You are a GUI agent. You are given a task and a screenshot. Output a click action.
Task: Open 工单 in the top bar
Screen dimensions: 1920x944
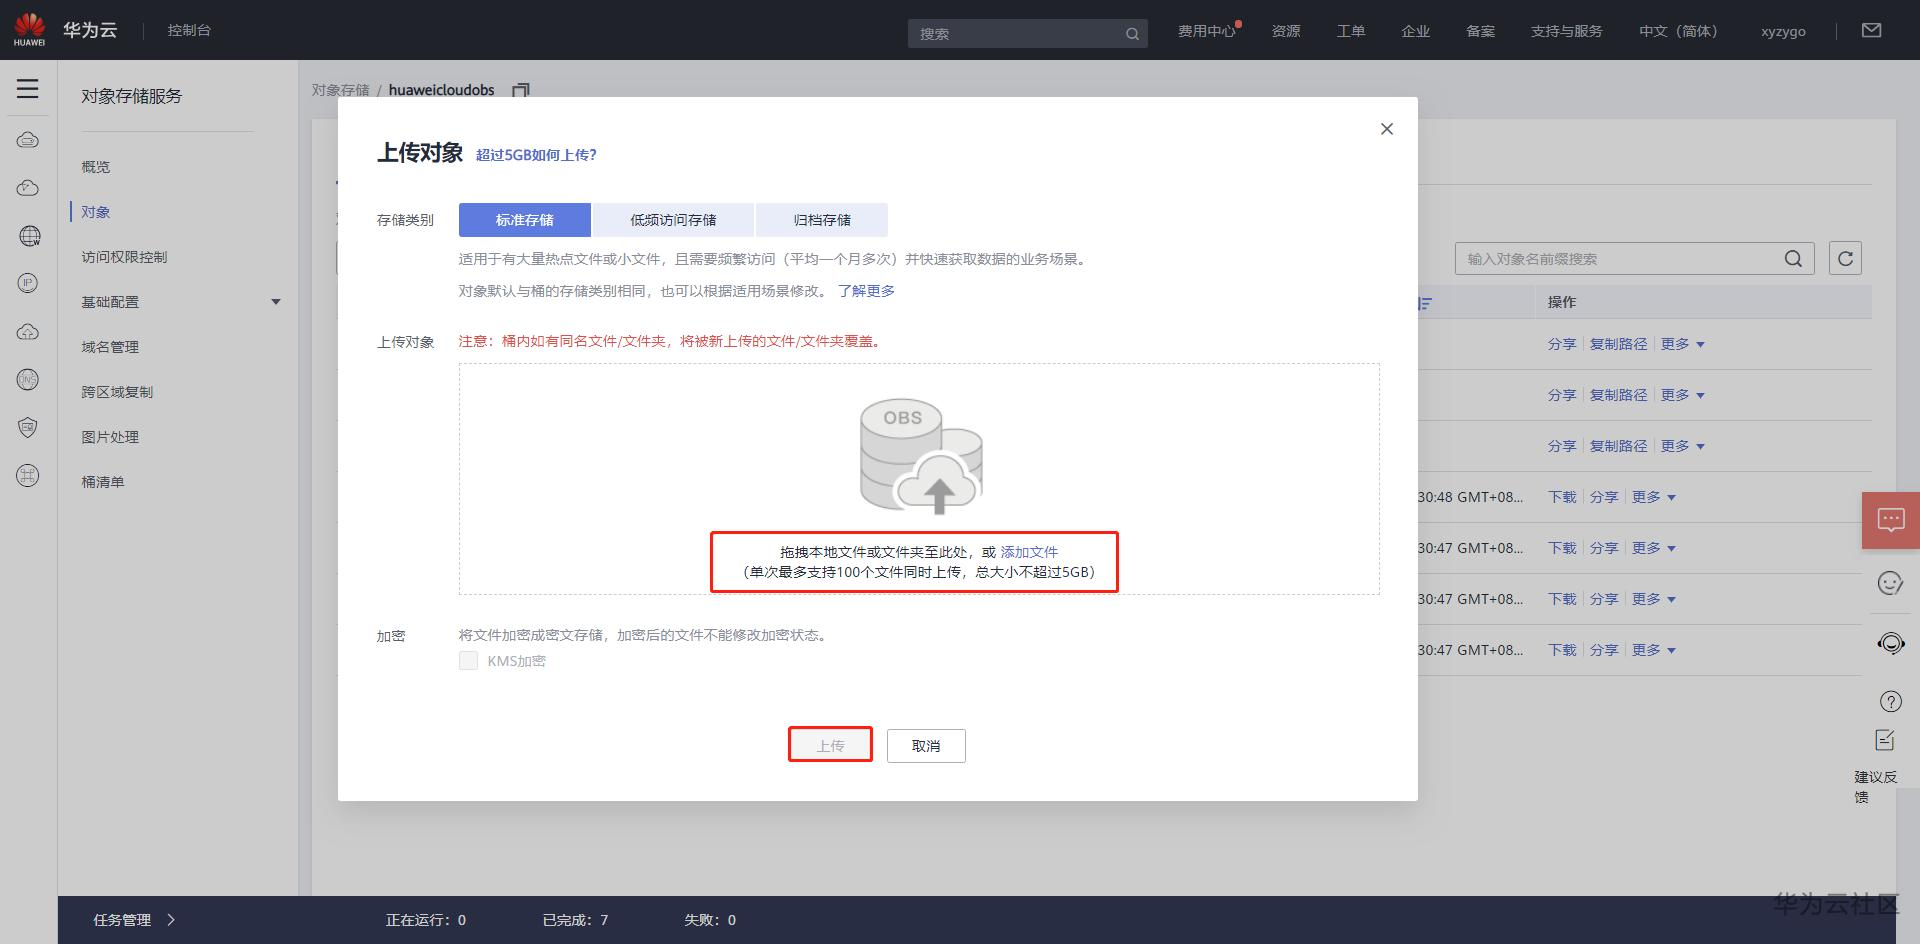[1351, 31]
